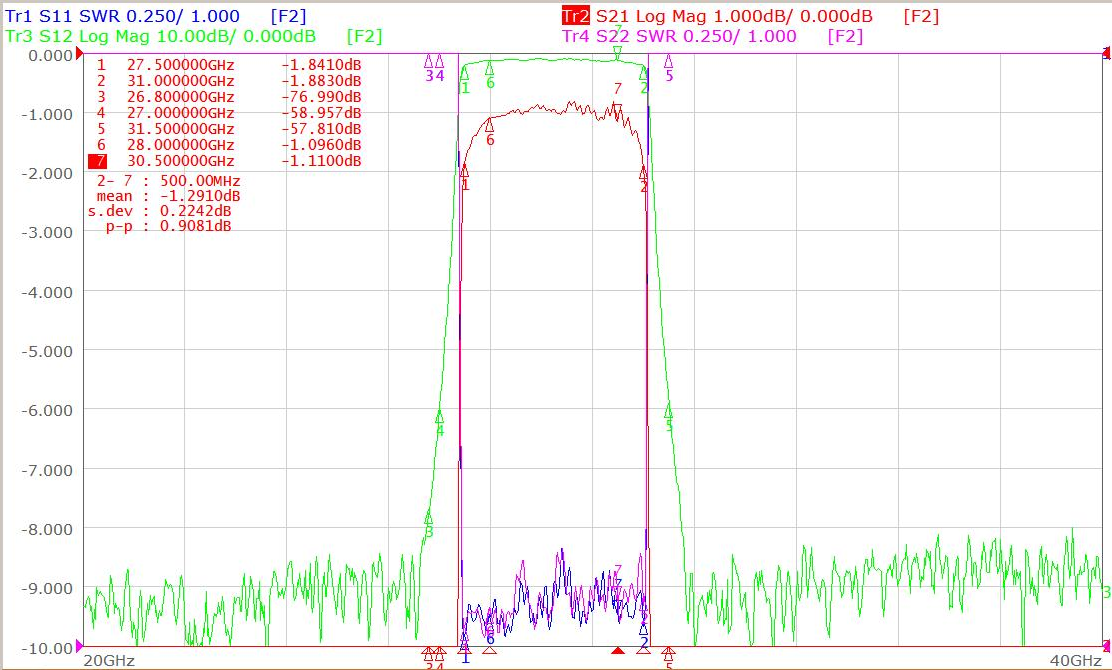The width and height of the screenshot is (1112, 670).
Task: Click the filled red active marker triangle on the frequency axis
Action: pos(618,650)
